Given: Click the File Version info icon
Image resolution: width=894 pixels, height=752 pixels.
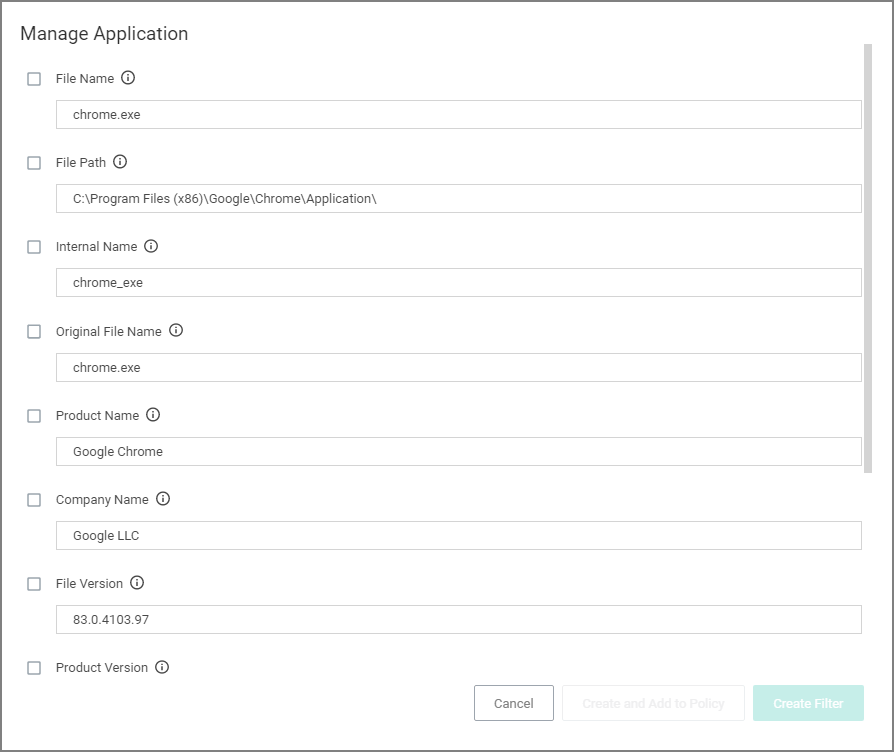Looking at the screenshot, I should coord(137,583).
